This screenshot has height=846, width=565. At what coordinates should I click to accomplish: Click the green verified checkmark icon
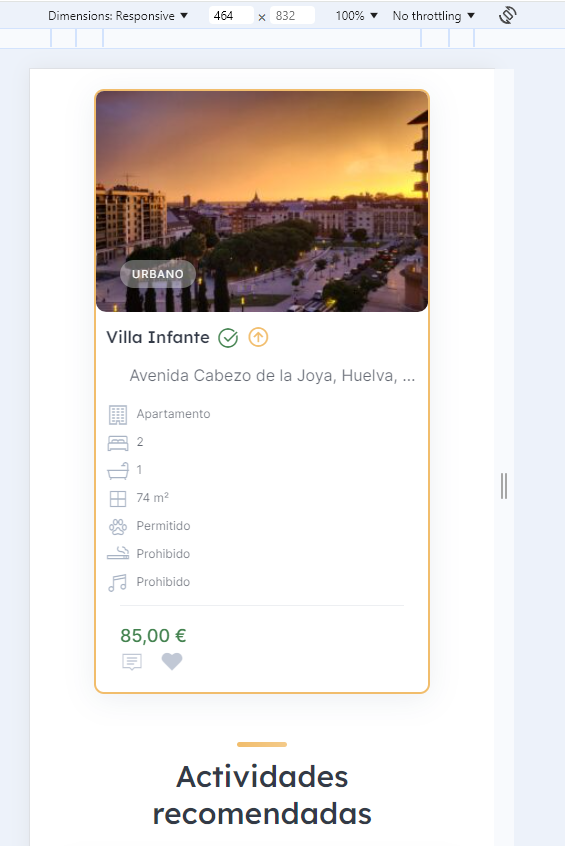click(x=228, y=338)
